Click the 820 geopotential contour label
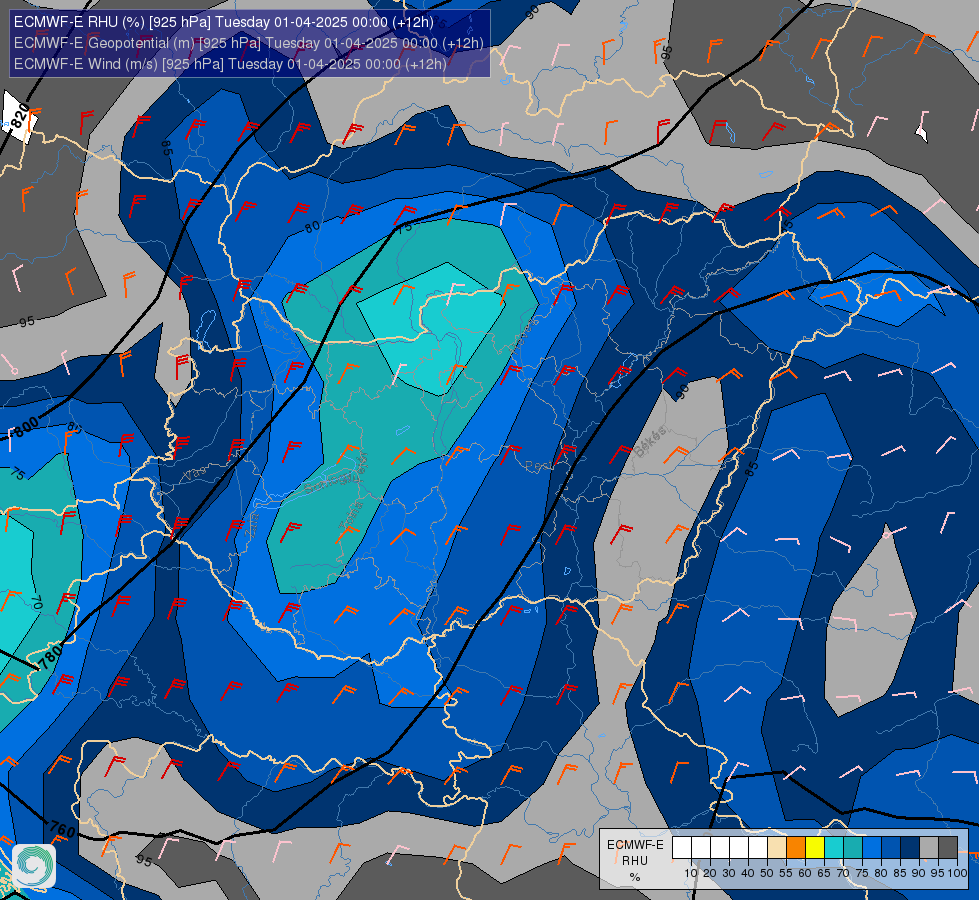This screenshot has width=979, height=900. point(20,116)
